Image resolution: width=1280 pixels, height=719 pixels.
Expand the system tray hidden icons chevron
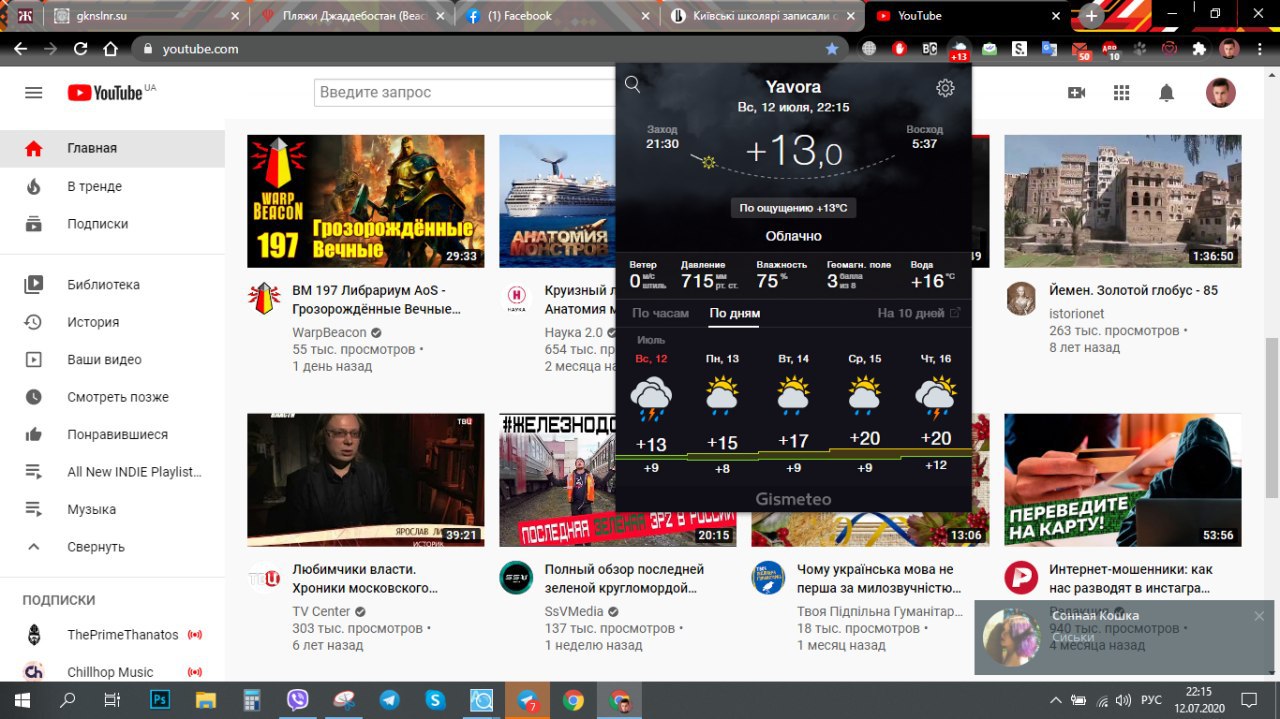1055,699
